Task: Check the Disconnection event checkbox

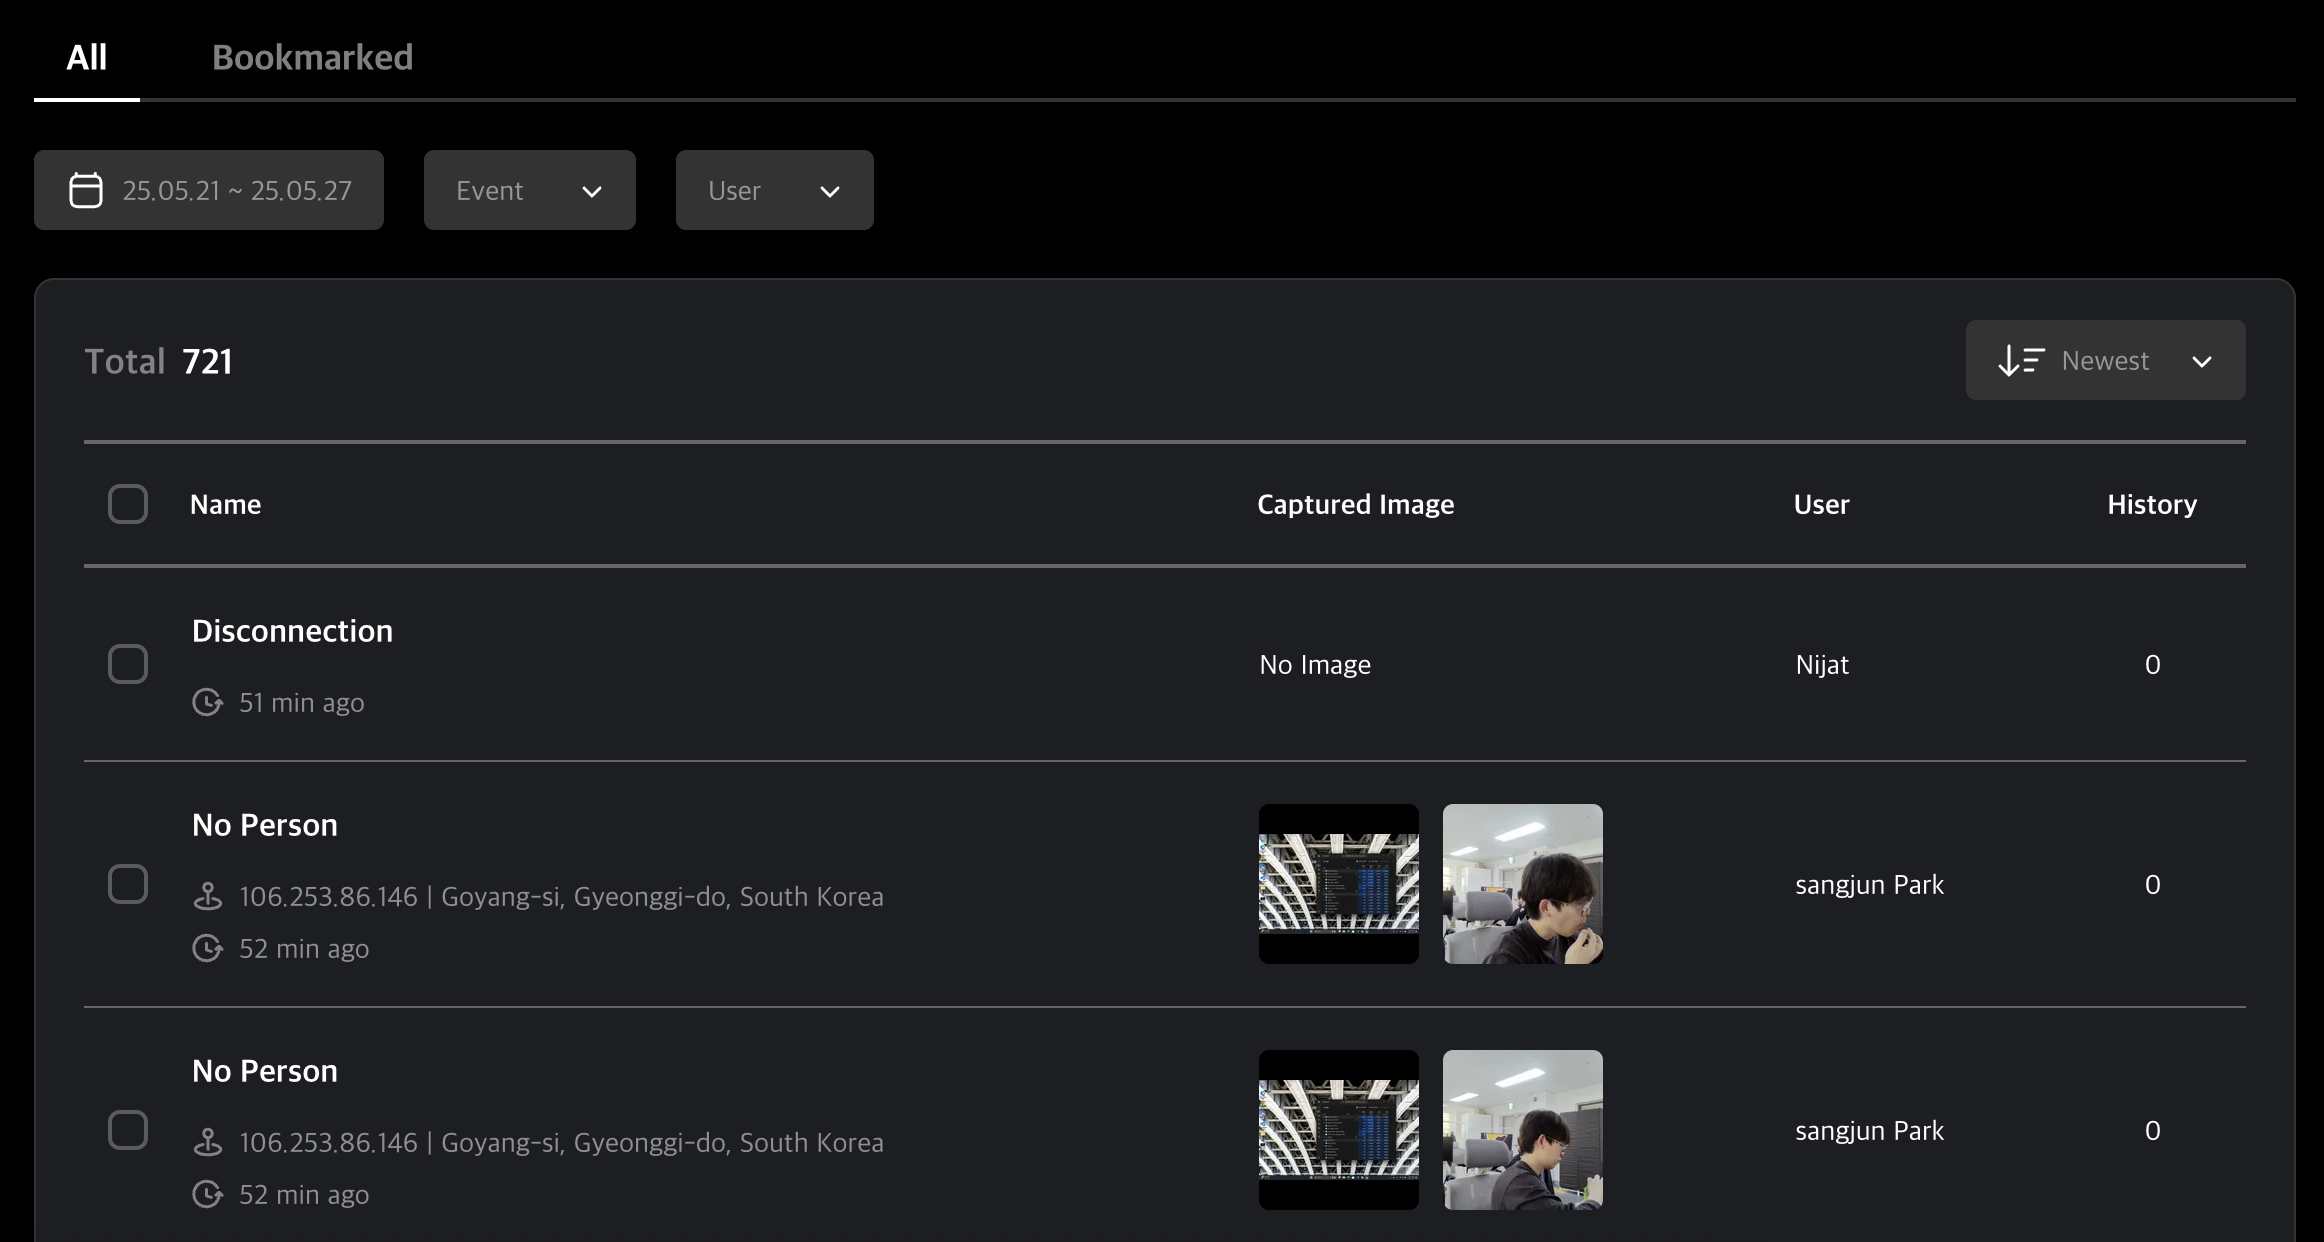Action: click(128, 664)
